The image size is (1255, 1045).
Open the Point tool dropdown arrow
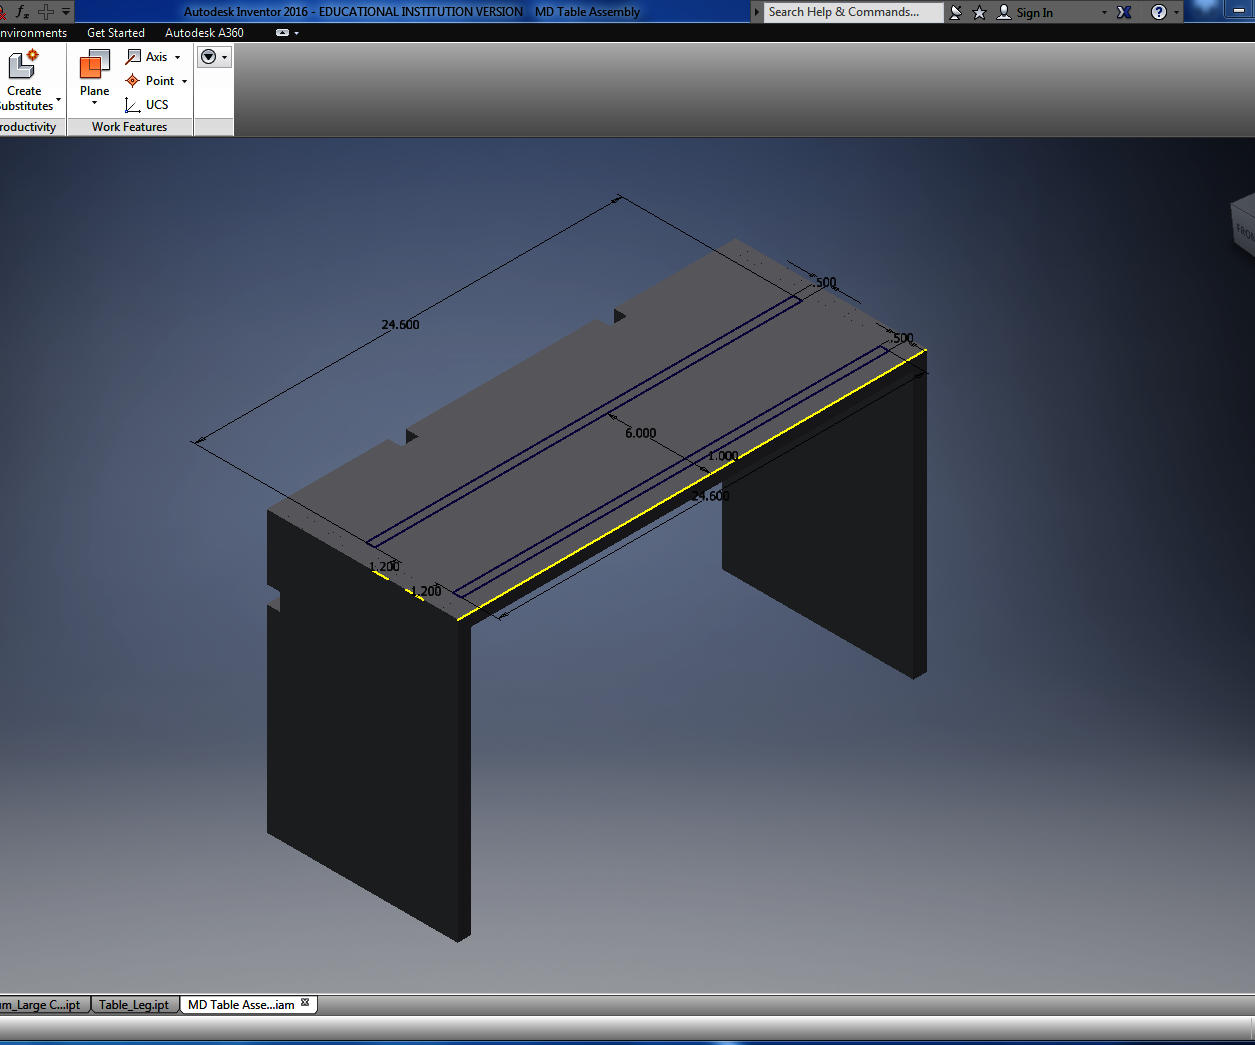184,81
